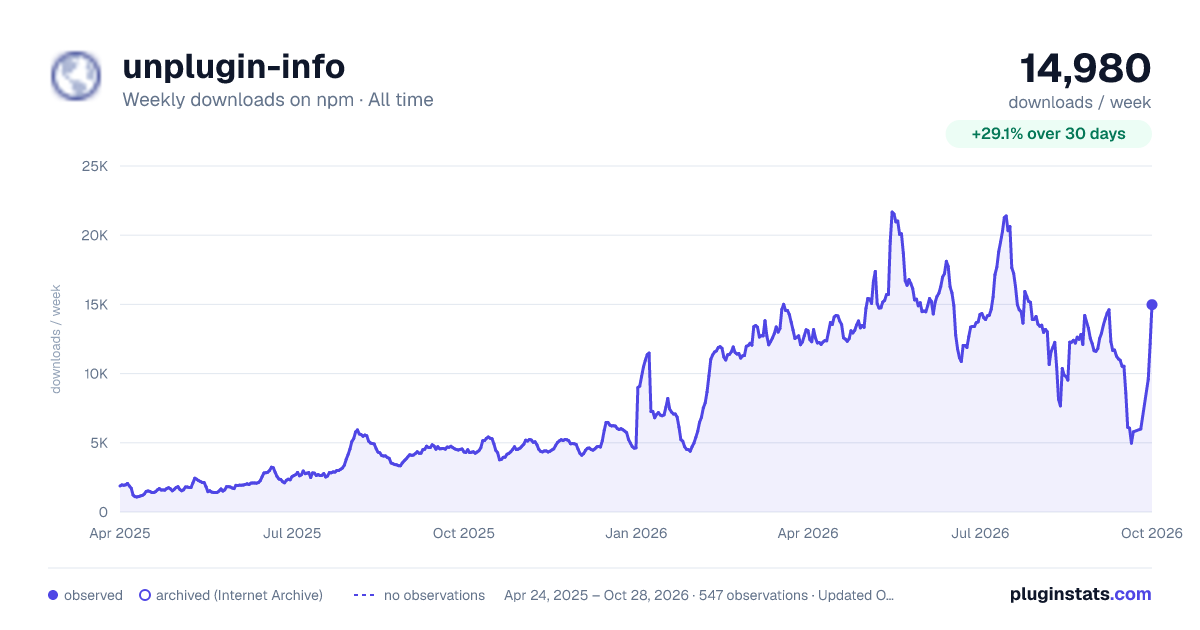Image resolution: width=1200 pixels, height=630 pixels.
Task: Click the Jul 2026 x-axis label
Action: [980, 533]
